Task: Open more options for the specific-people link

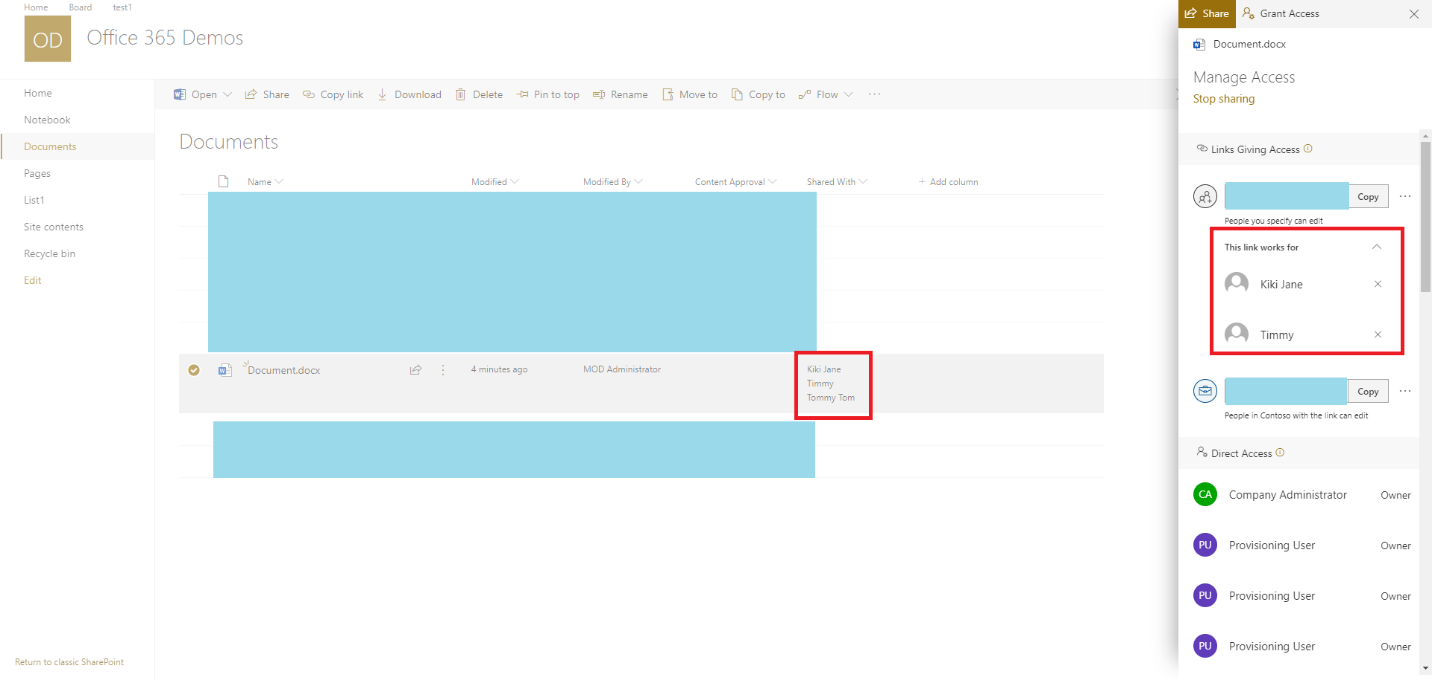Action: pos(1405,197)
